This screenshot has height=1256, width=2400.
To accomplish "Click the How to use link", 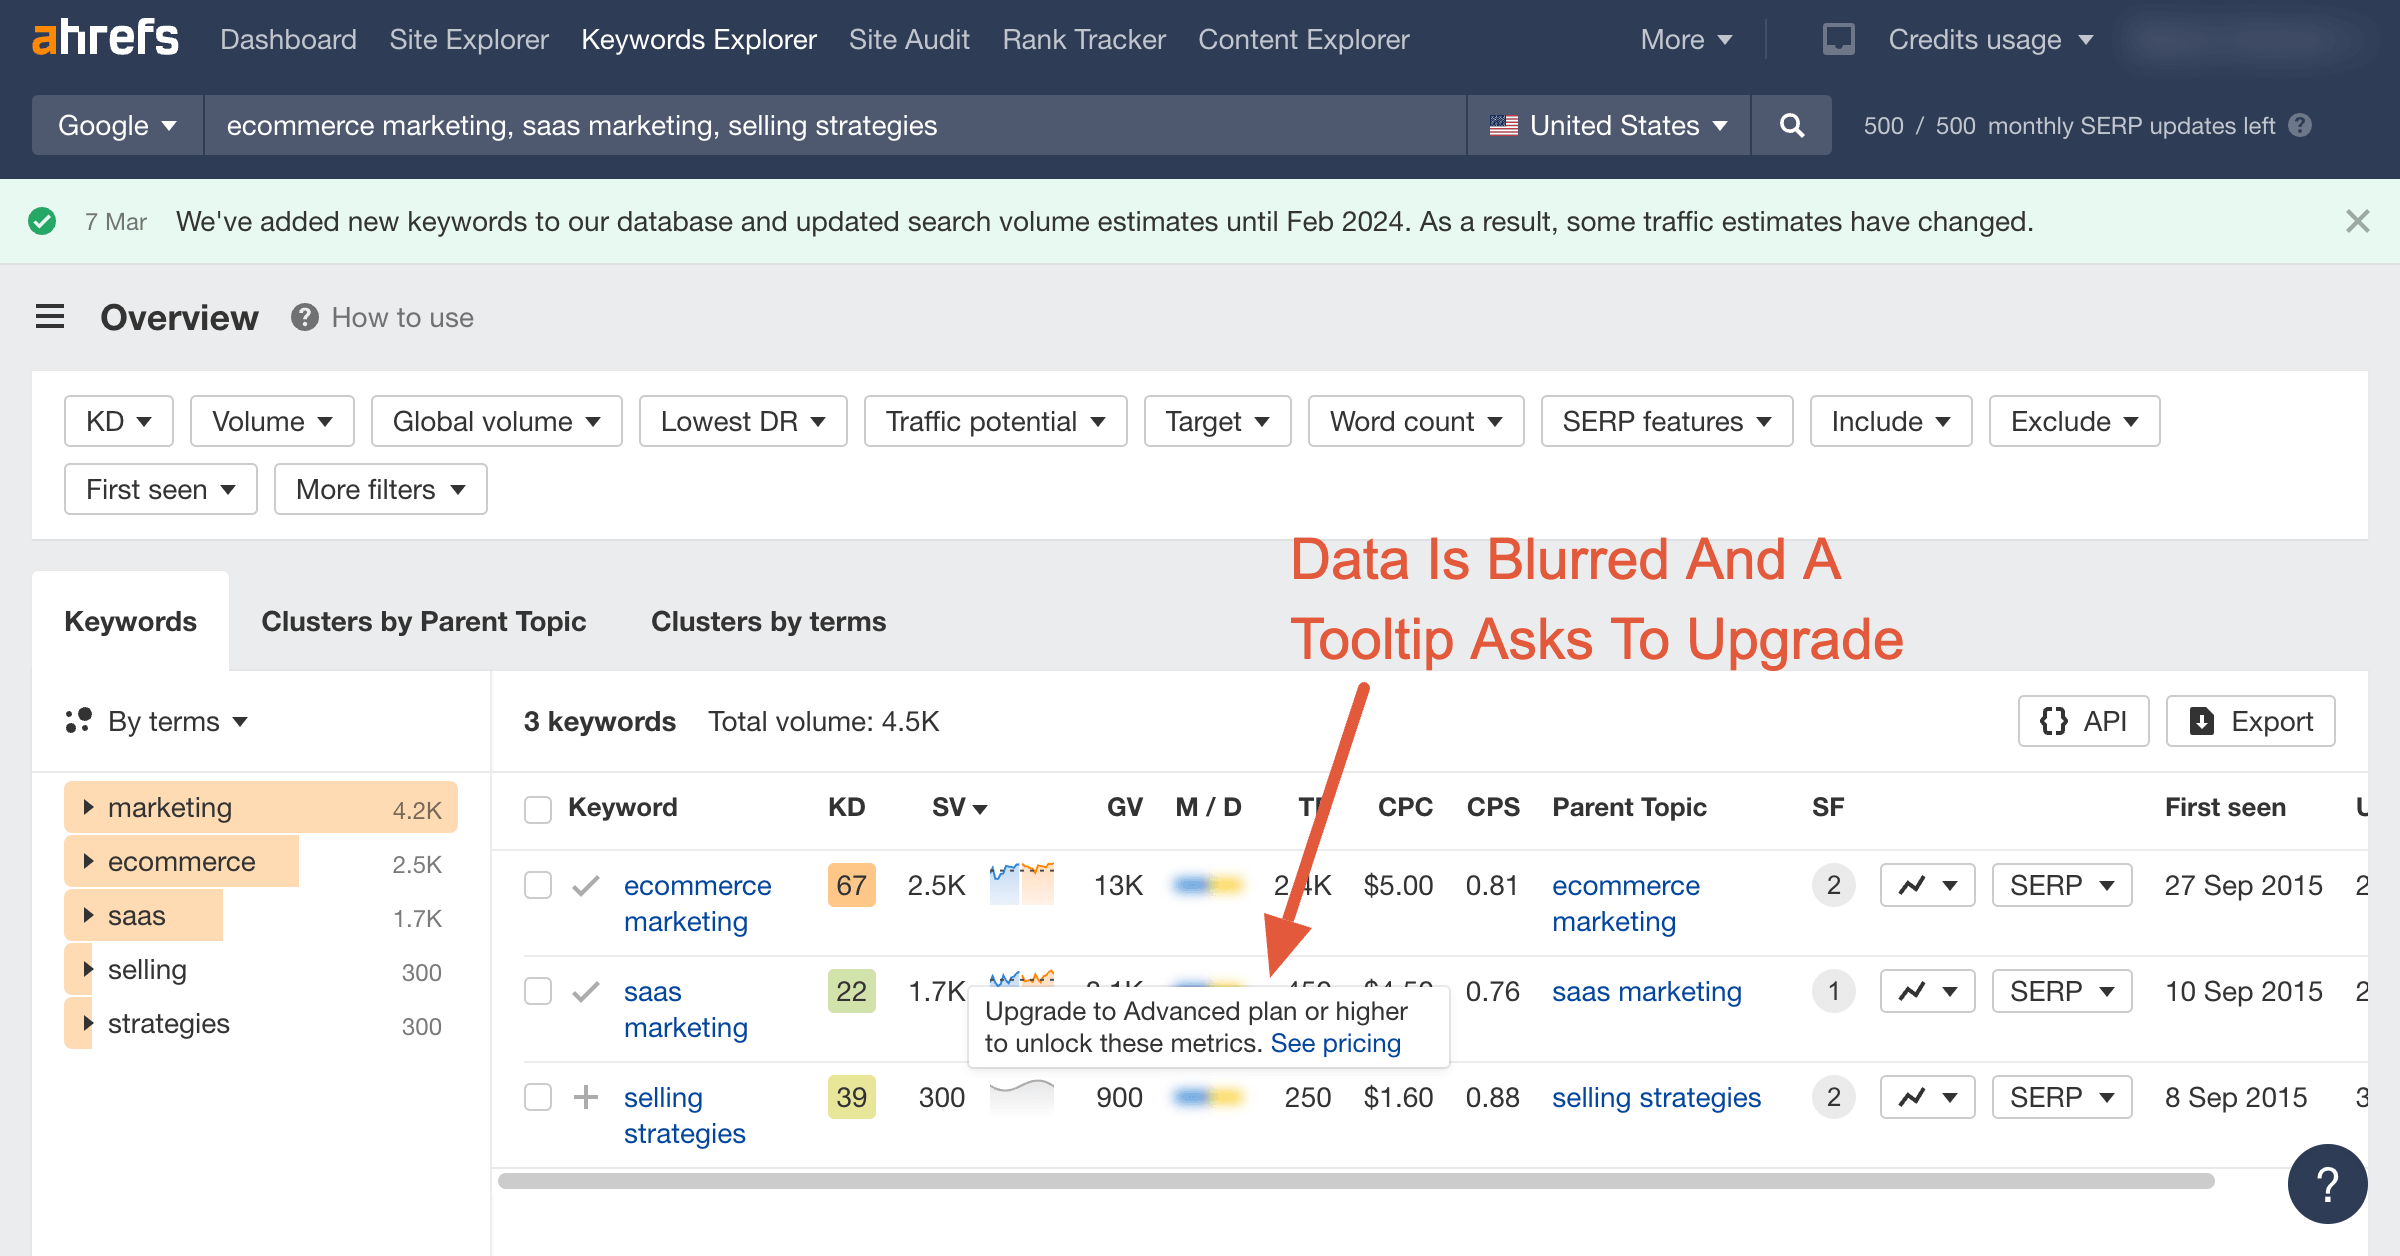I will tap(403, 317).
